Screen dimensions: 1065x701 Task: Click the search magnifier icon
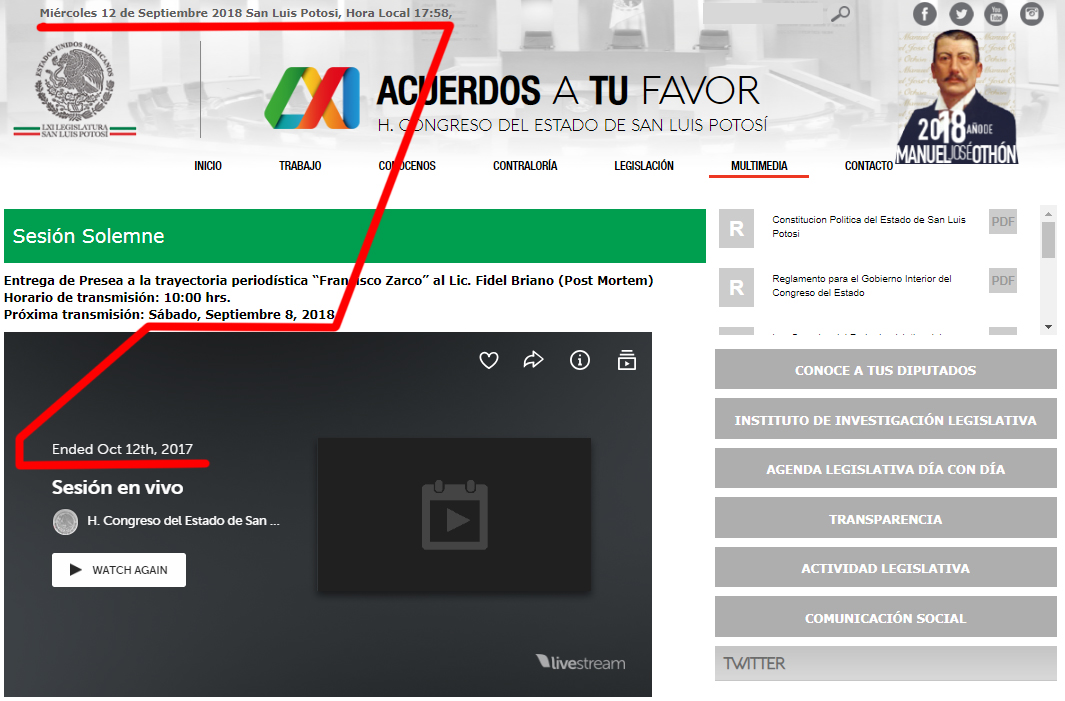[841, 14]
